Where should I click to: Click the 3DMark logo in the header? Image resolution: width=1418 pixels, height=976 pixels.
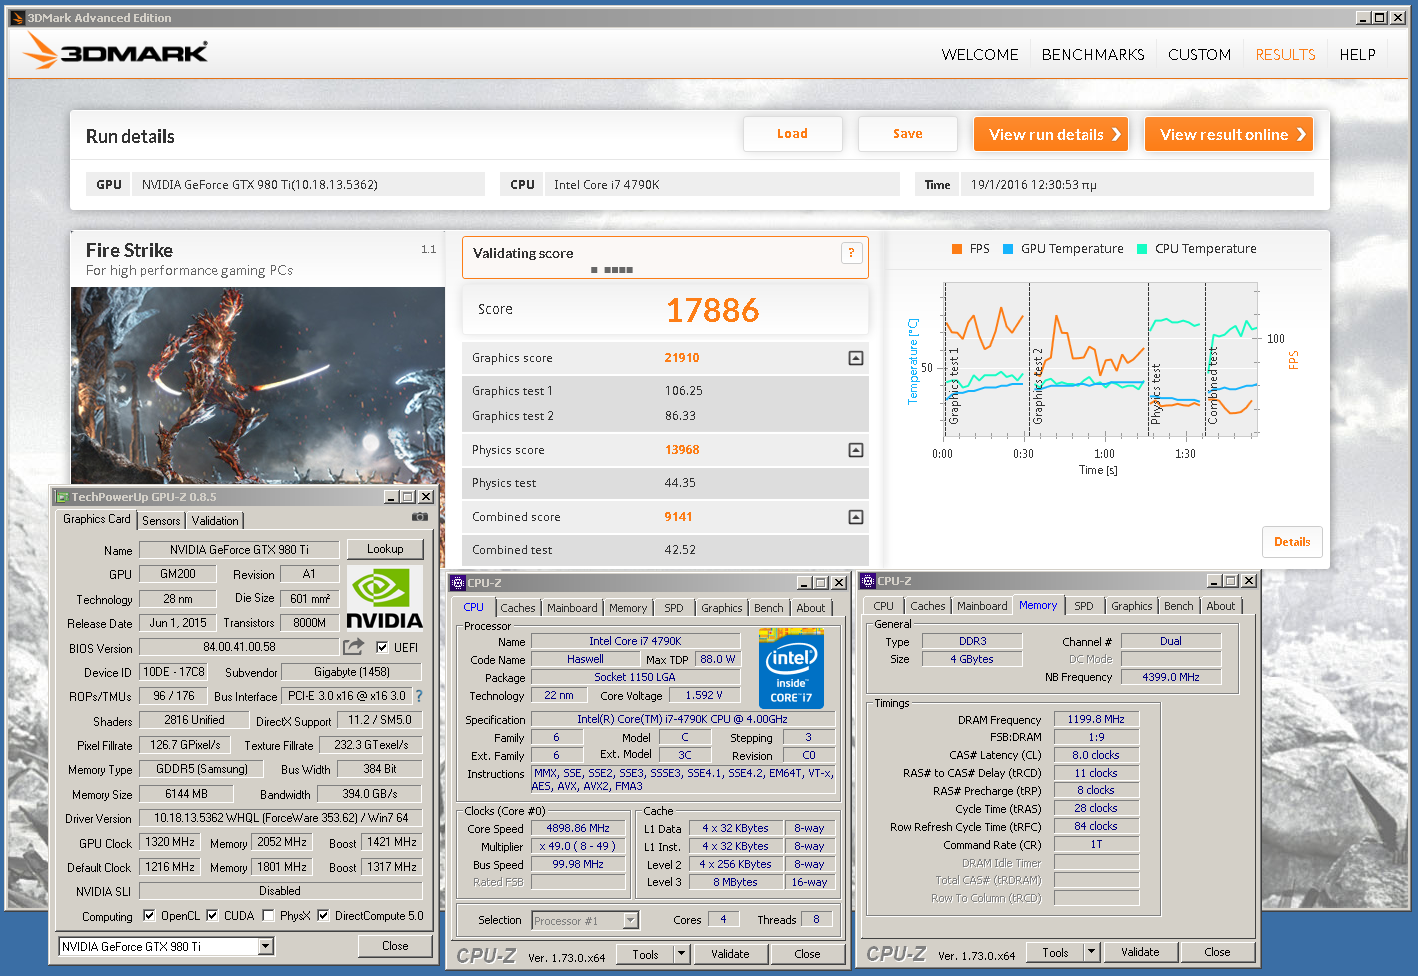(116, 51)
